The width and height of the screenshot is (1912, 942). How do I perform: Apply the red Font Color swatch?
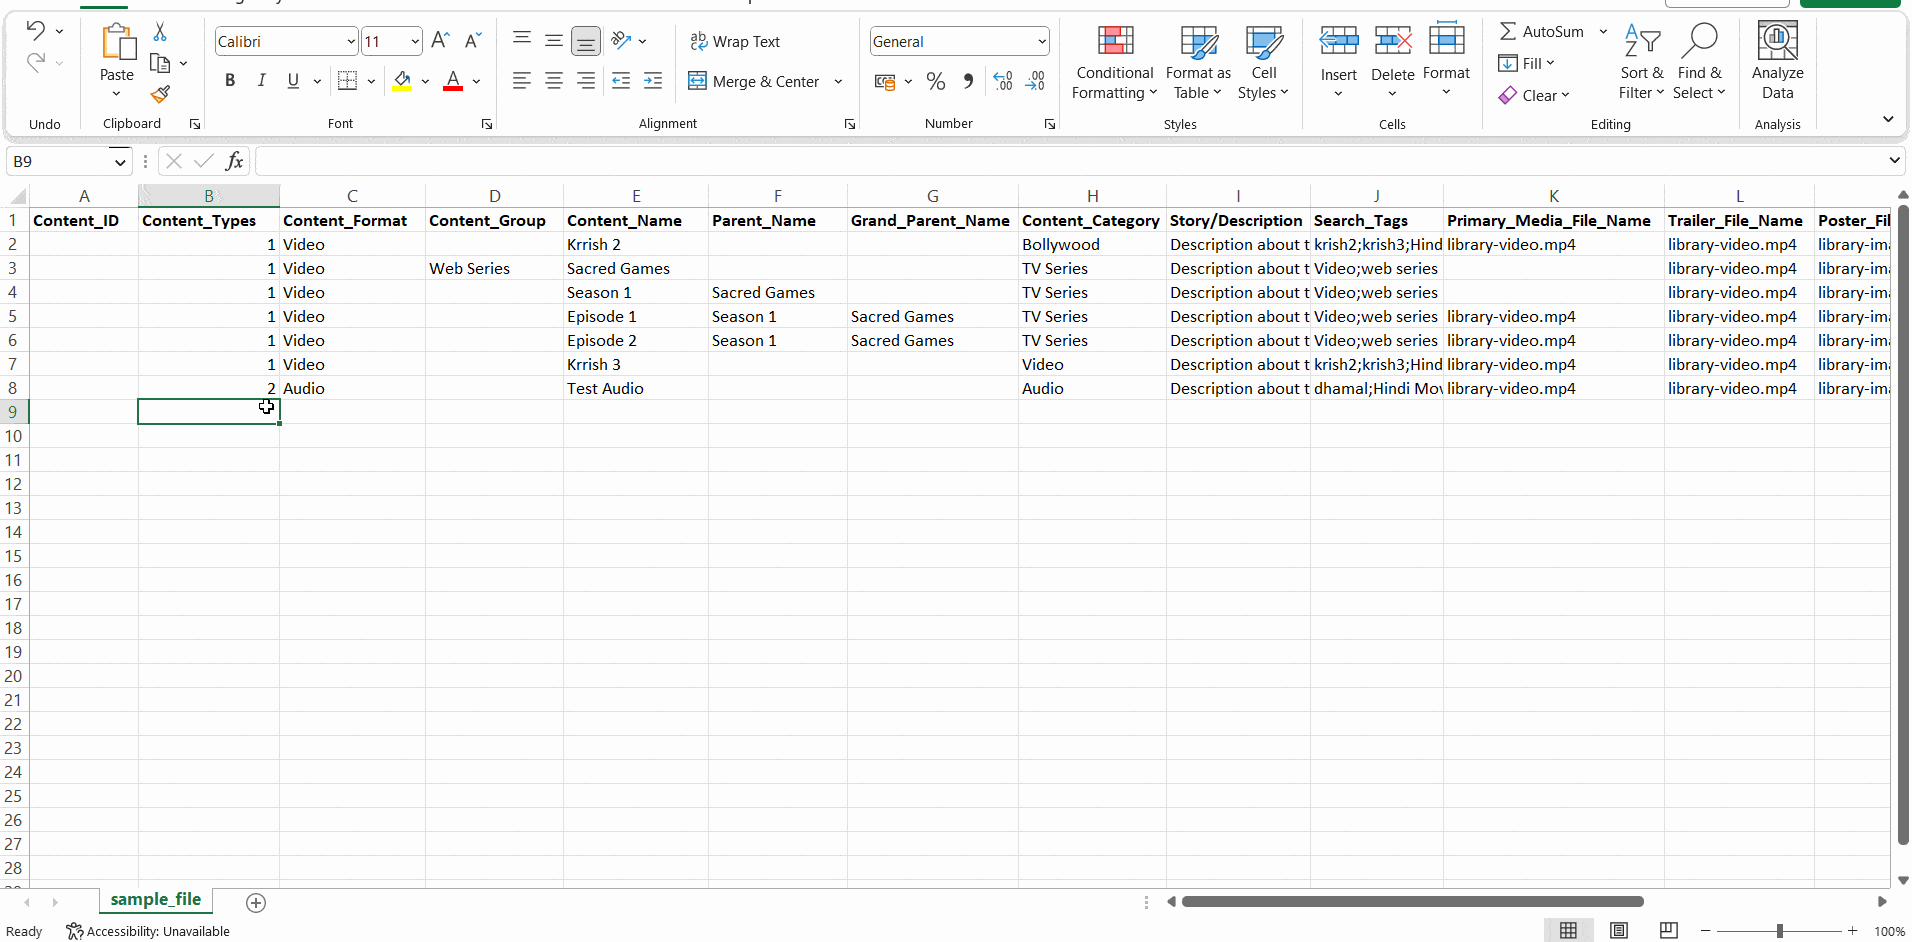pos(453,81)
